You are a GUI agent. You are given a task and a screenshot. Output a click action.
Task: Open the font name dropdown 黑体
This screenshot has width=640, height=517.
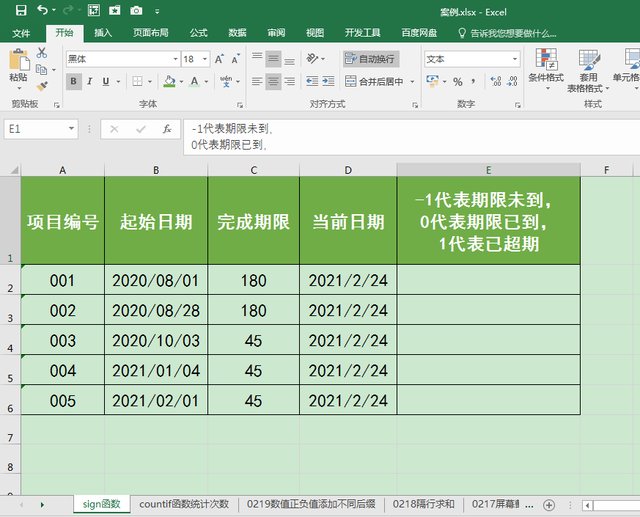click(x=175, y=59)
